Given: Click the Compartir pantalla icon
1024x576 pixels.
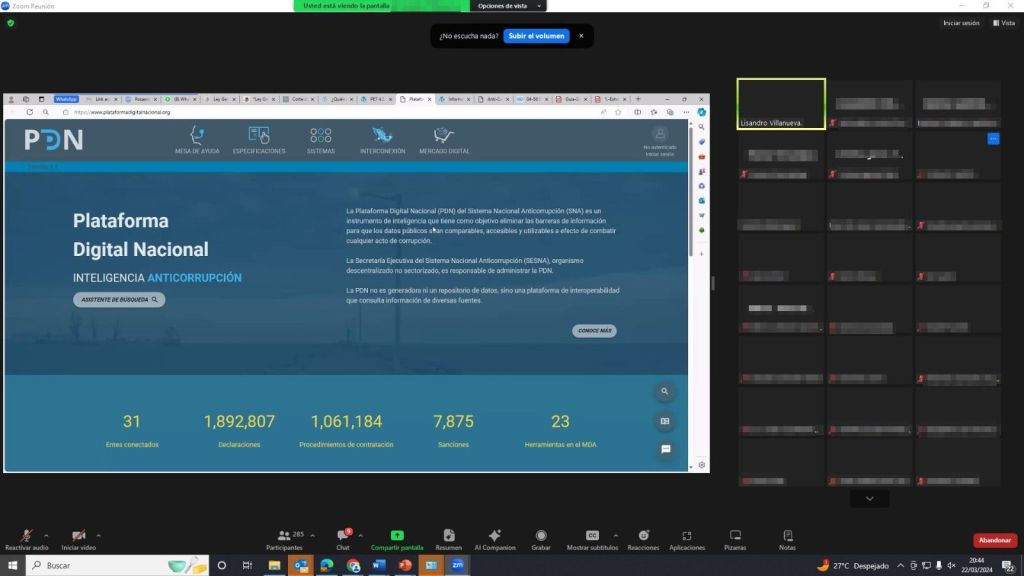Looking at the screenshot, I should 397,536.
